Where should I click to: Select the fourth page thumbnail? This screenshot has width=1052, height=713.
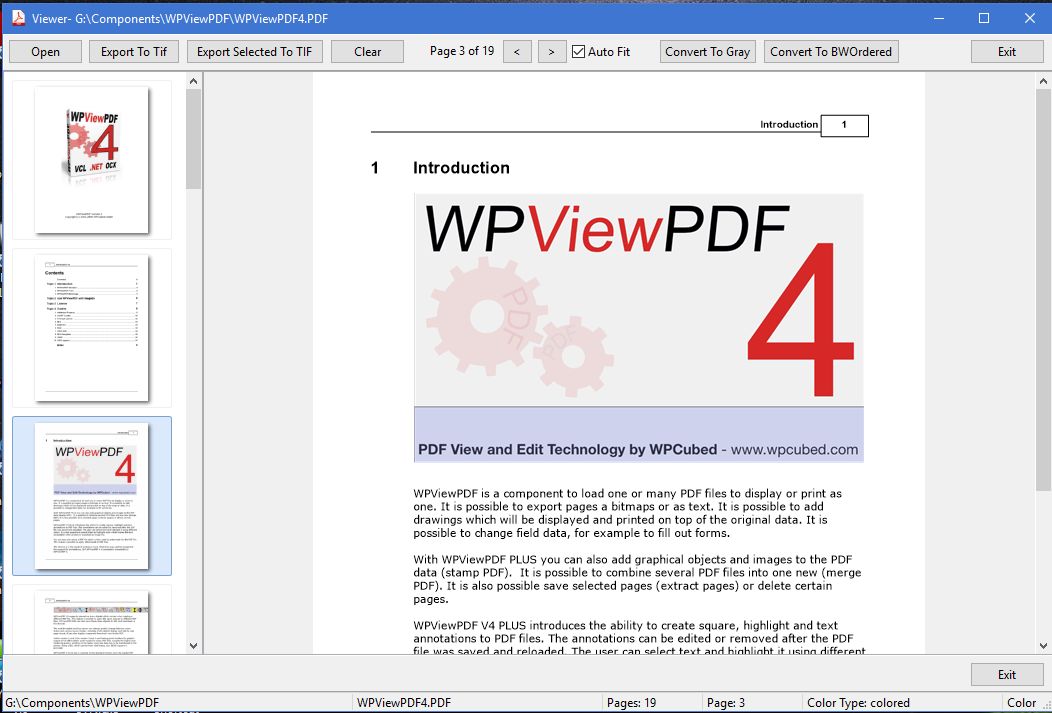point(92,619)
